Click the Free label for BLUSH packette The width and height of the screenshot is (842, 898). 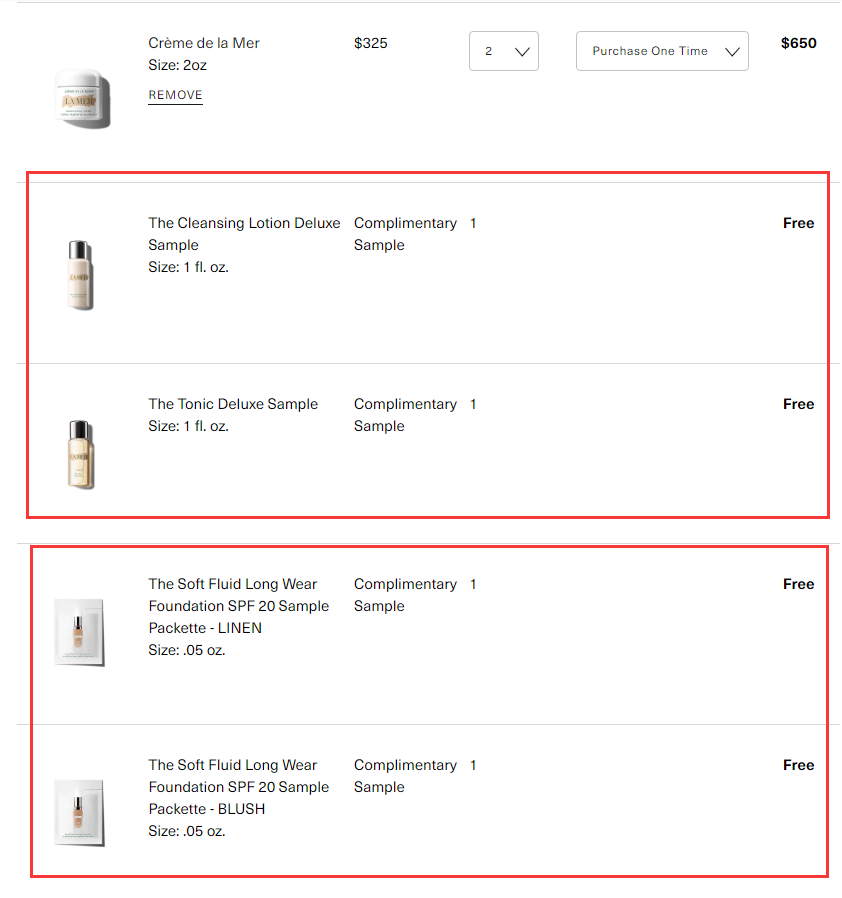pos(798,765)
